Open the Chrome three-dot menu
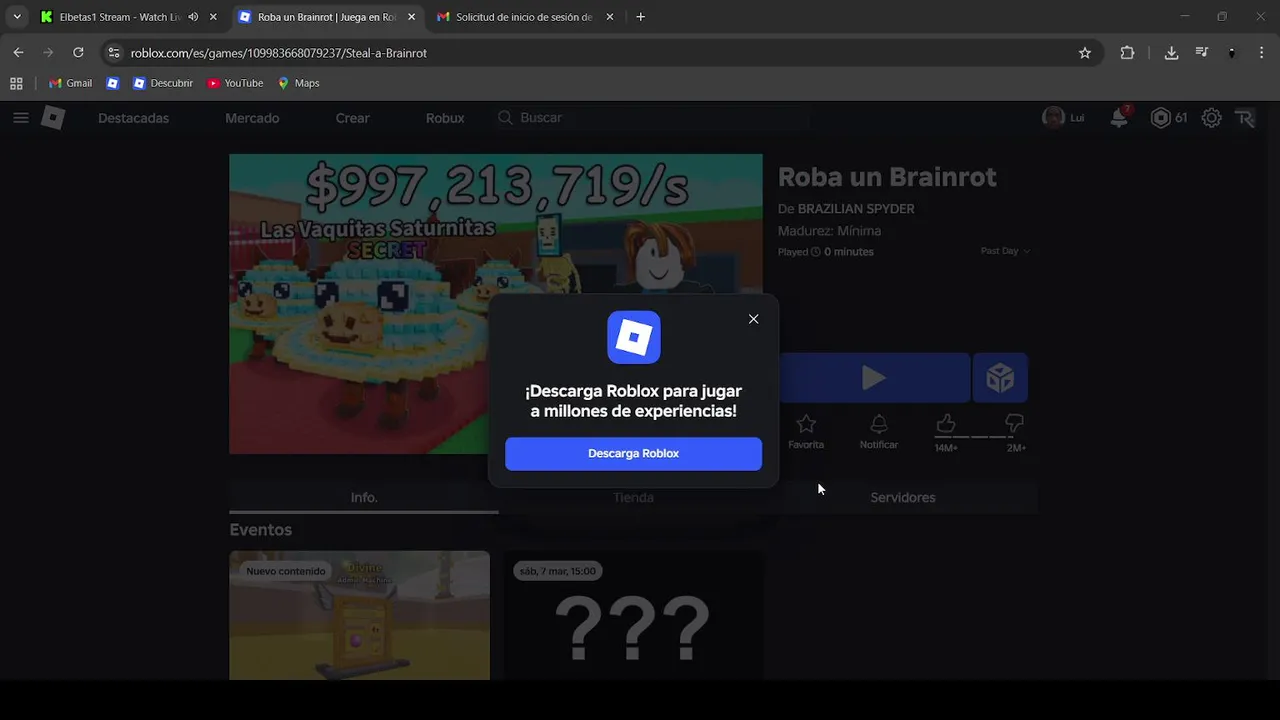Viewport: 1280px width, 720px height. (1262, 53)
